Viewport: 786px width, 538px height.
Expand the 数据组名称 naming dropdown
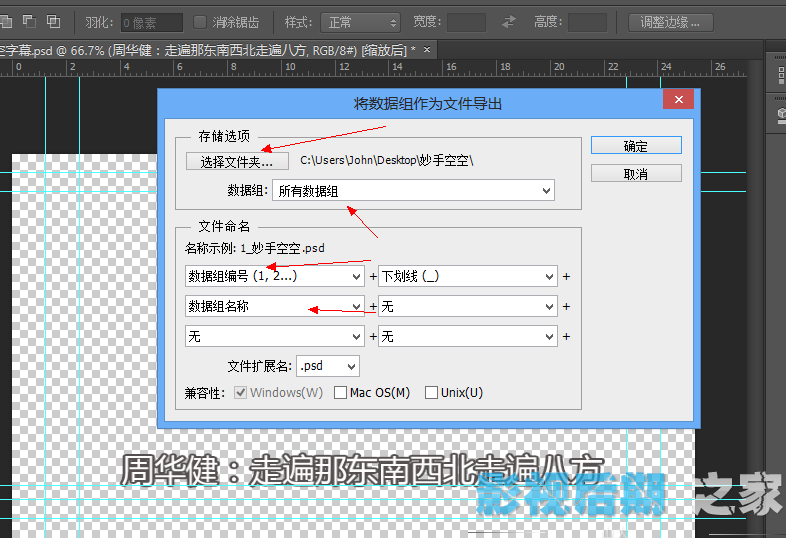click(274, 307)
